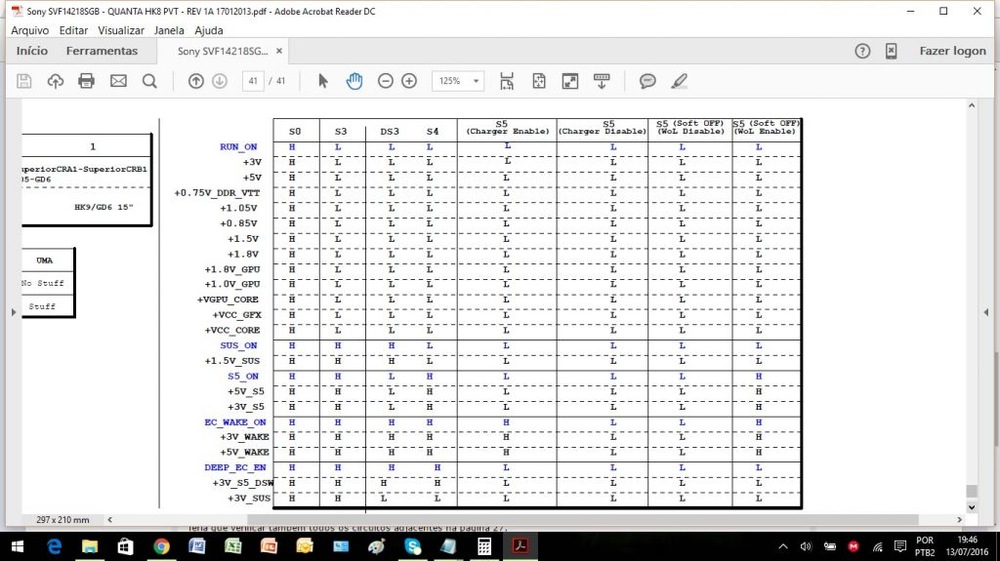The height and width of the screenshot is (561, 1000).
Task: Go to previous page arrow
Action: (x=196, y=81)
